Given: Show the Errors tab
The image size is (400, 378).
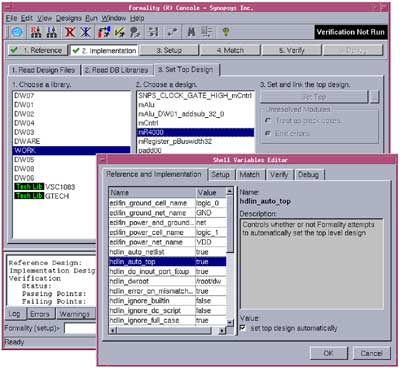Looking at the screenshot, I should point(40,314).
